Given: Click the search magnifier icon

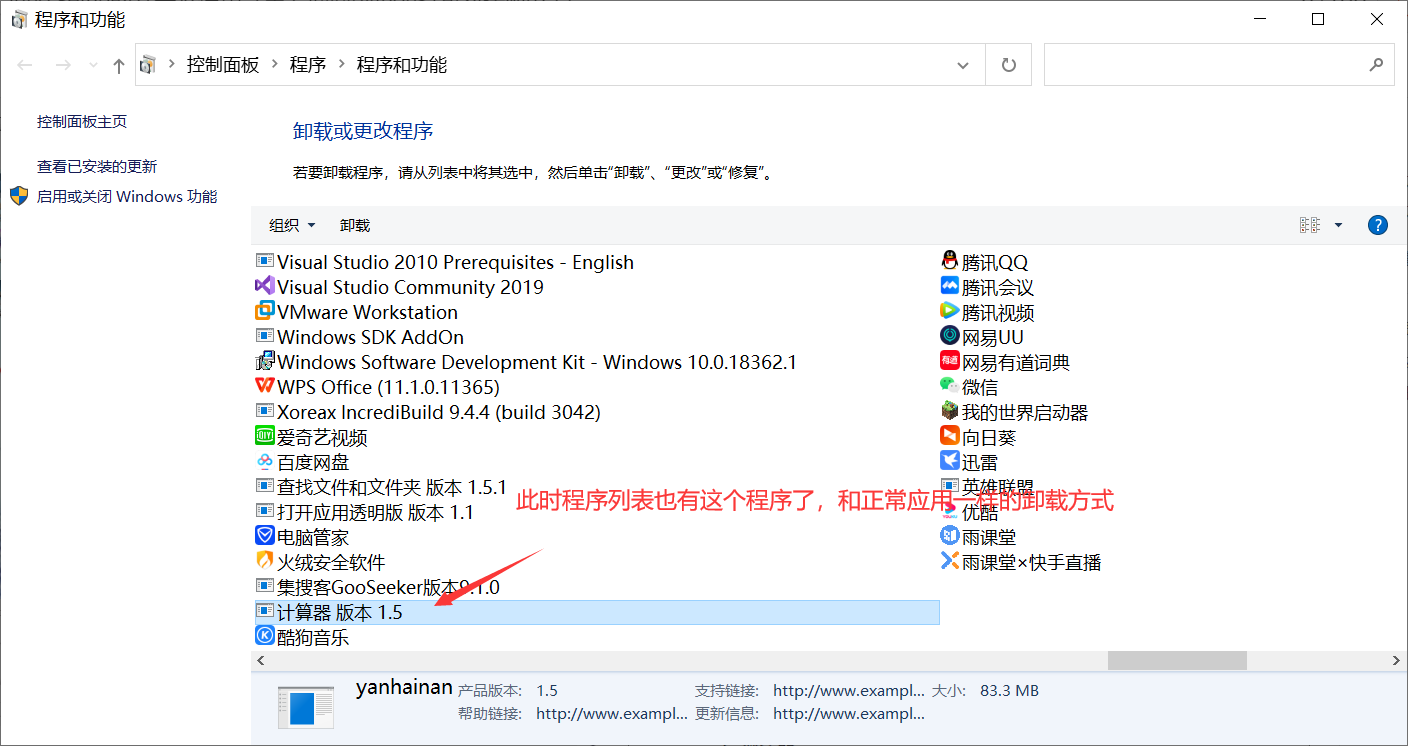Looking at the screenshot, I should coord(1376,65).
